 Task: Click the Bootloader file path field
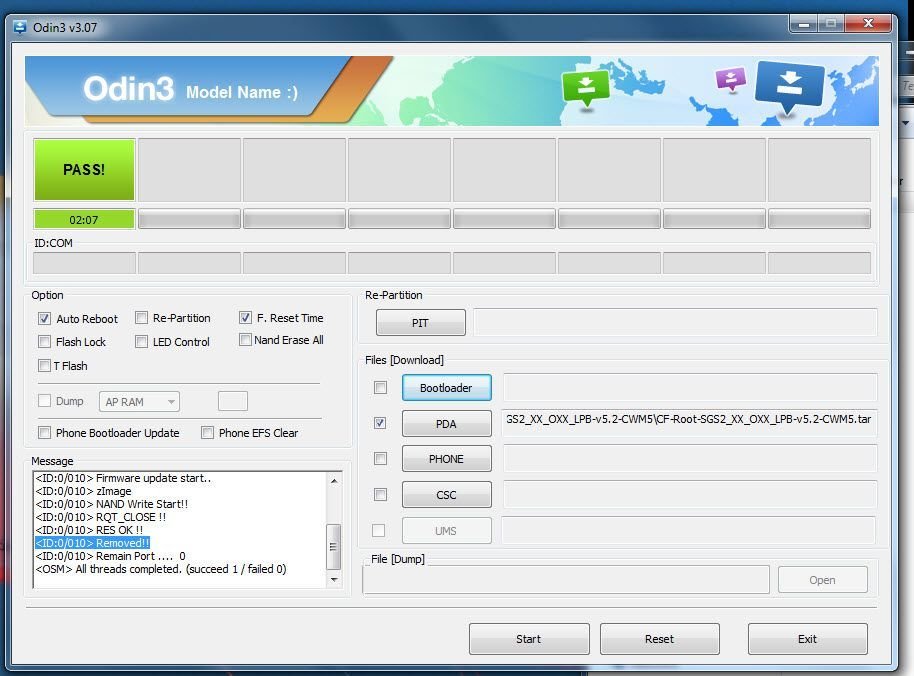[x=690, y=387]
